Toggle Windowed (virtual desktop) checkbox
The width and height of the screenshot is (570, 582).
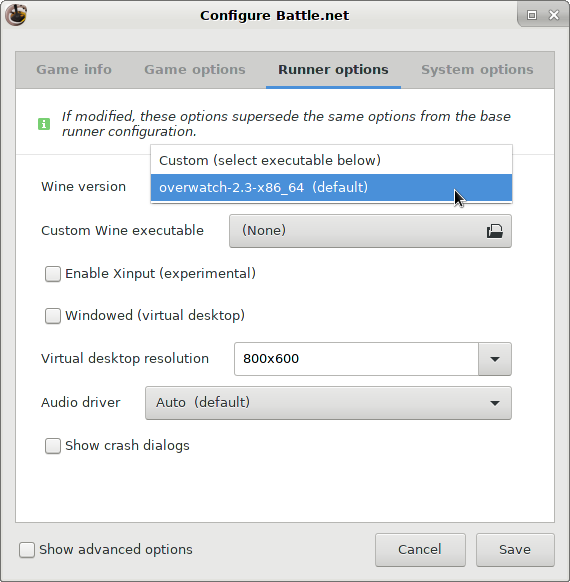(x=53, y=316)
